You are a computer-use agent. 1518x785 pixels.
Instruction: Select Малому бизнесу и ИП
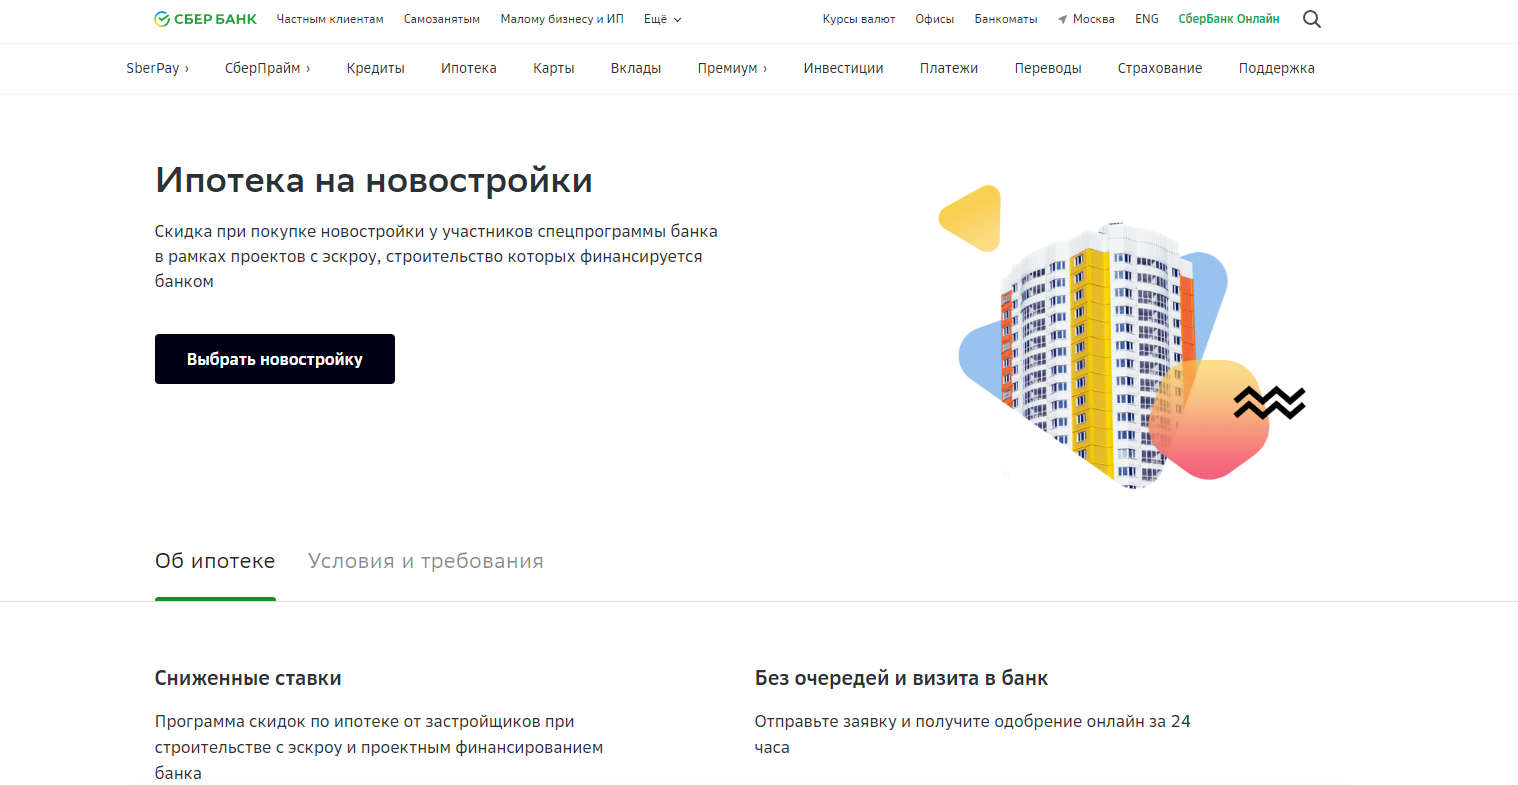[x=562, y=19]
